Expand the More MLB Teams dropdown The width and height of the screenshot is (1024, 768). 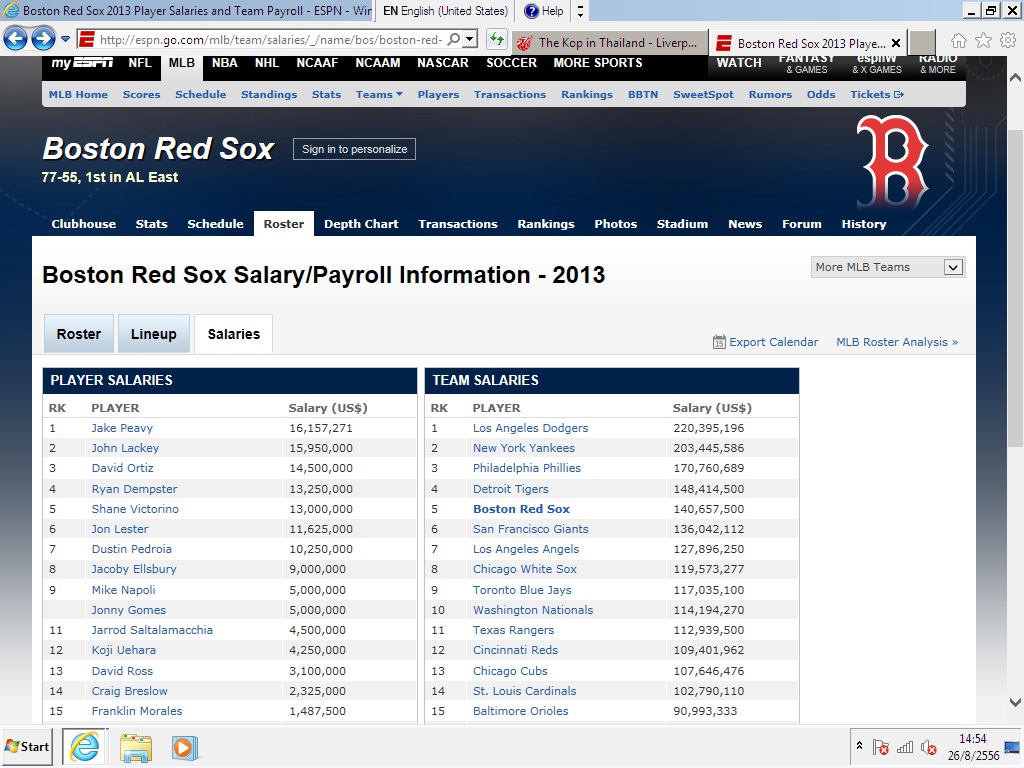[888, 267]
